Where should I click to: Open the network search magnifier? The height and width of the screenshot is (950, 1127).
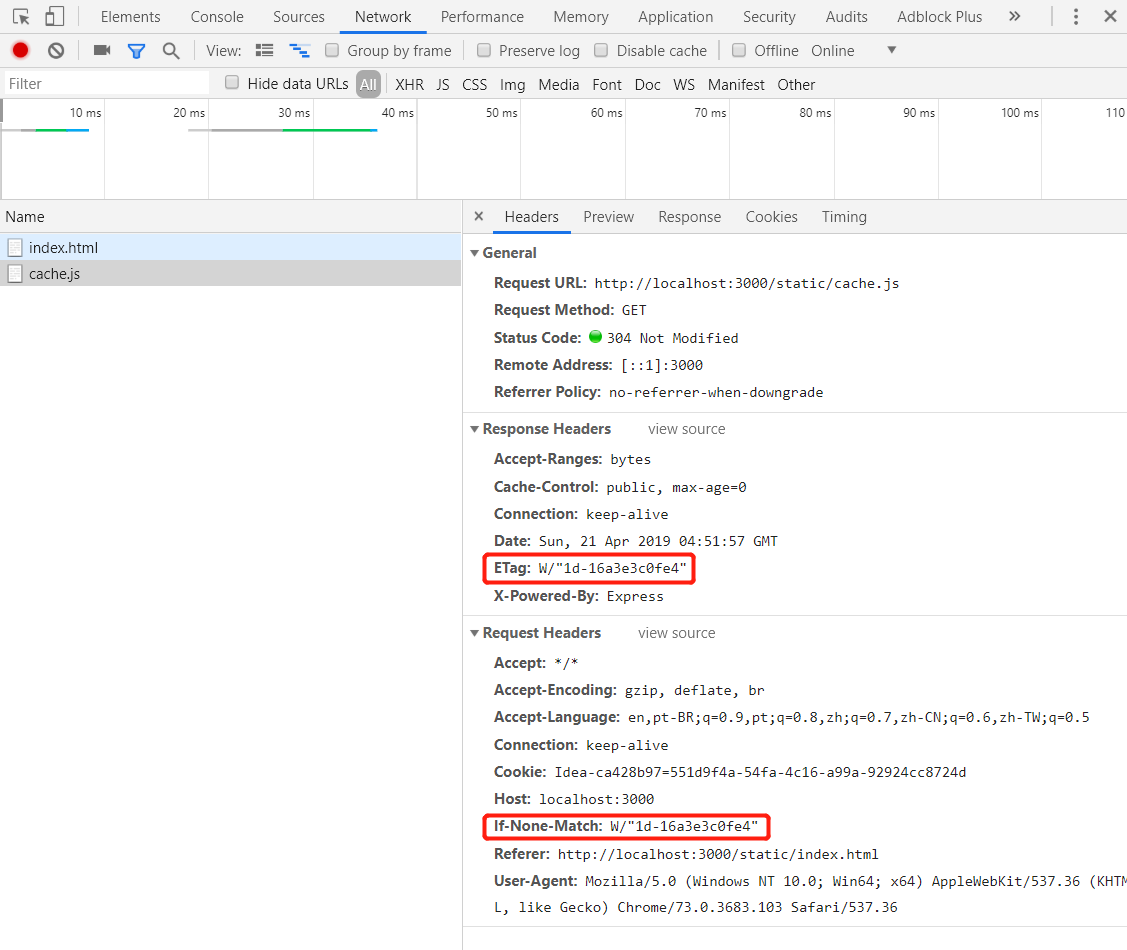171,50
